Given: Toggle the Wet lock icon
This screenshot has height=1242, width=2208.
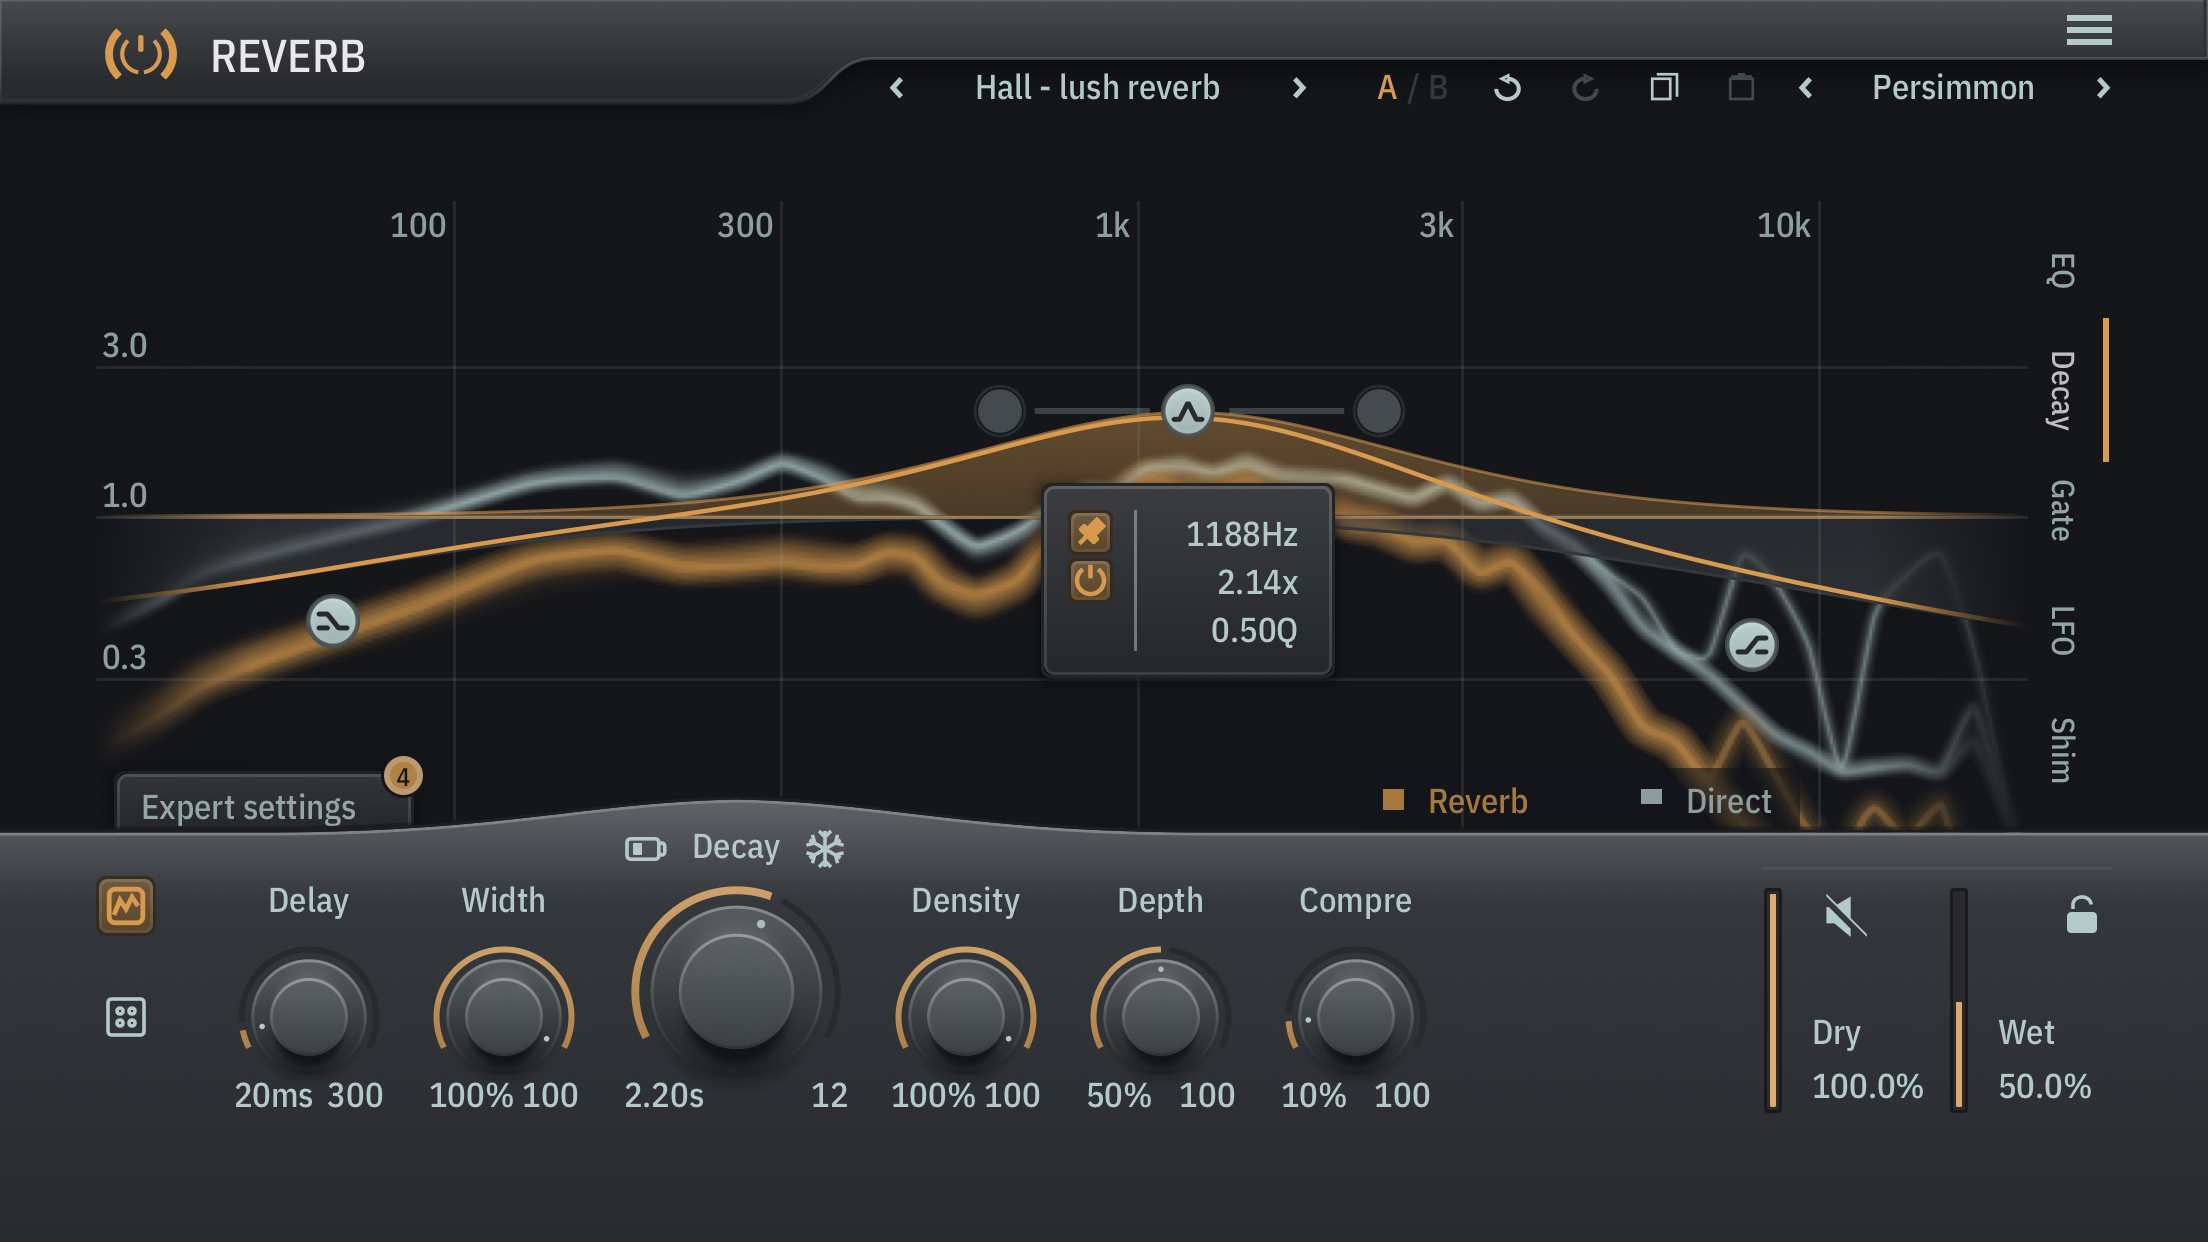Looking at the screenshot, I should [x=2081, y=915].
